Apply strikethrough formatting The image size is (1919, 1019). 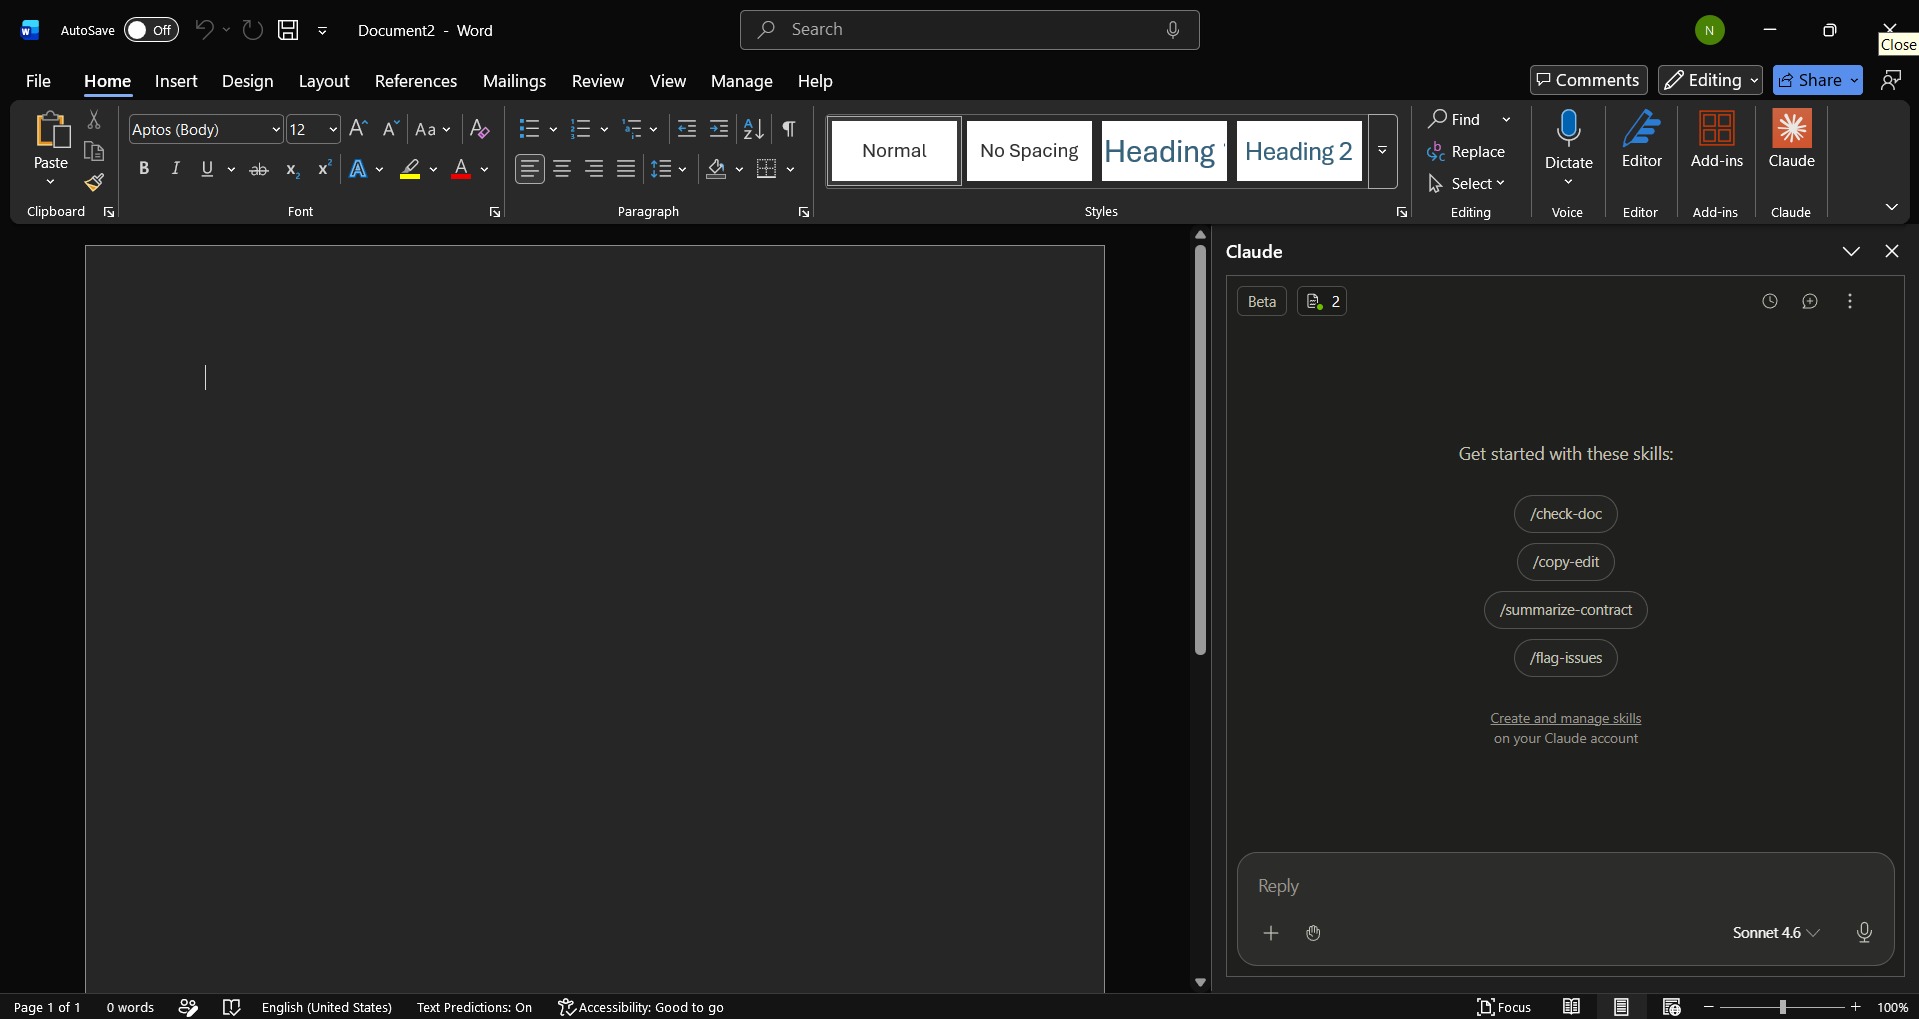tap(259, 169)
